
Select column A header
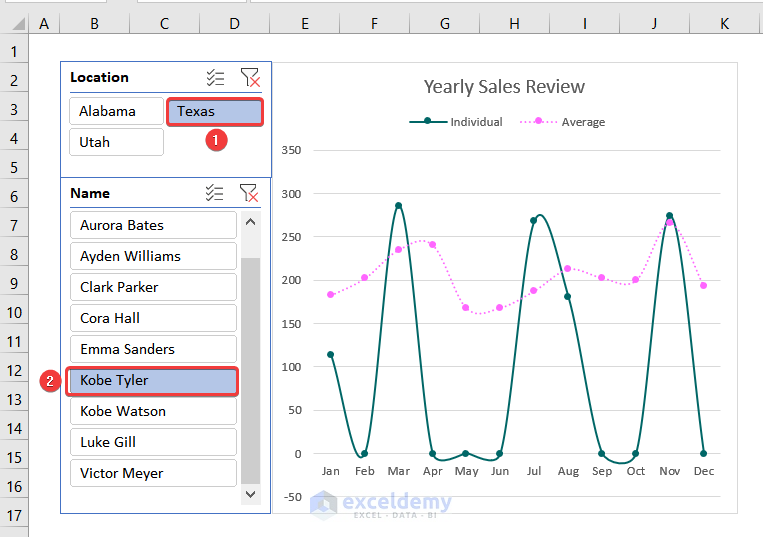click(44, 23)
